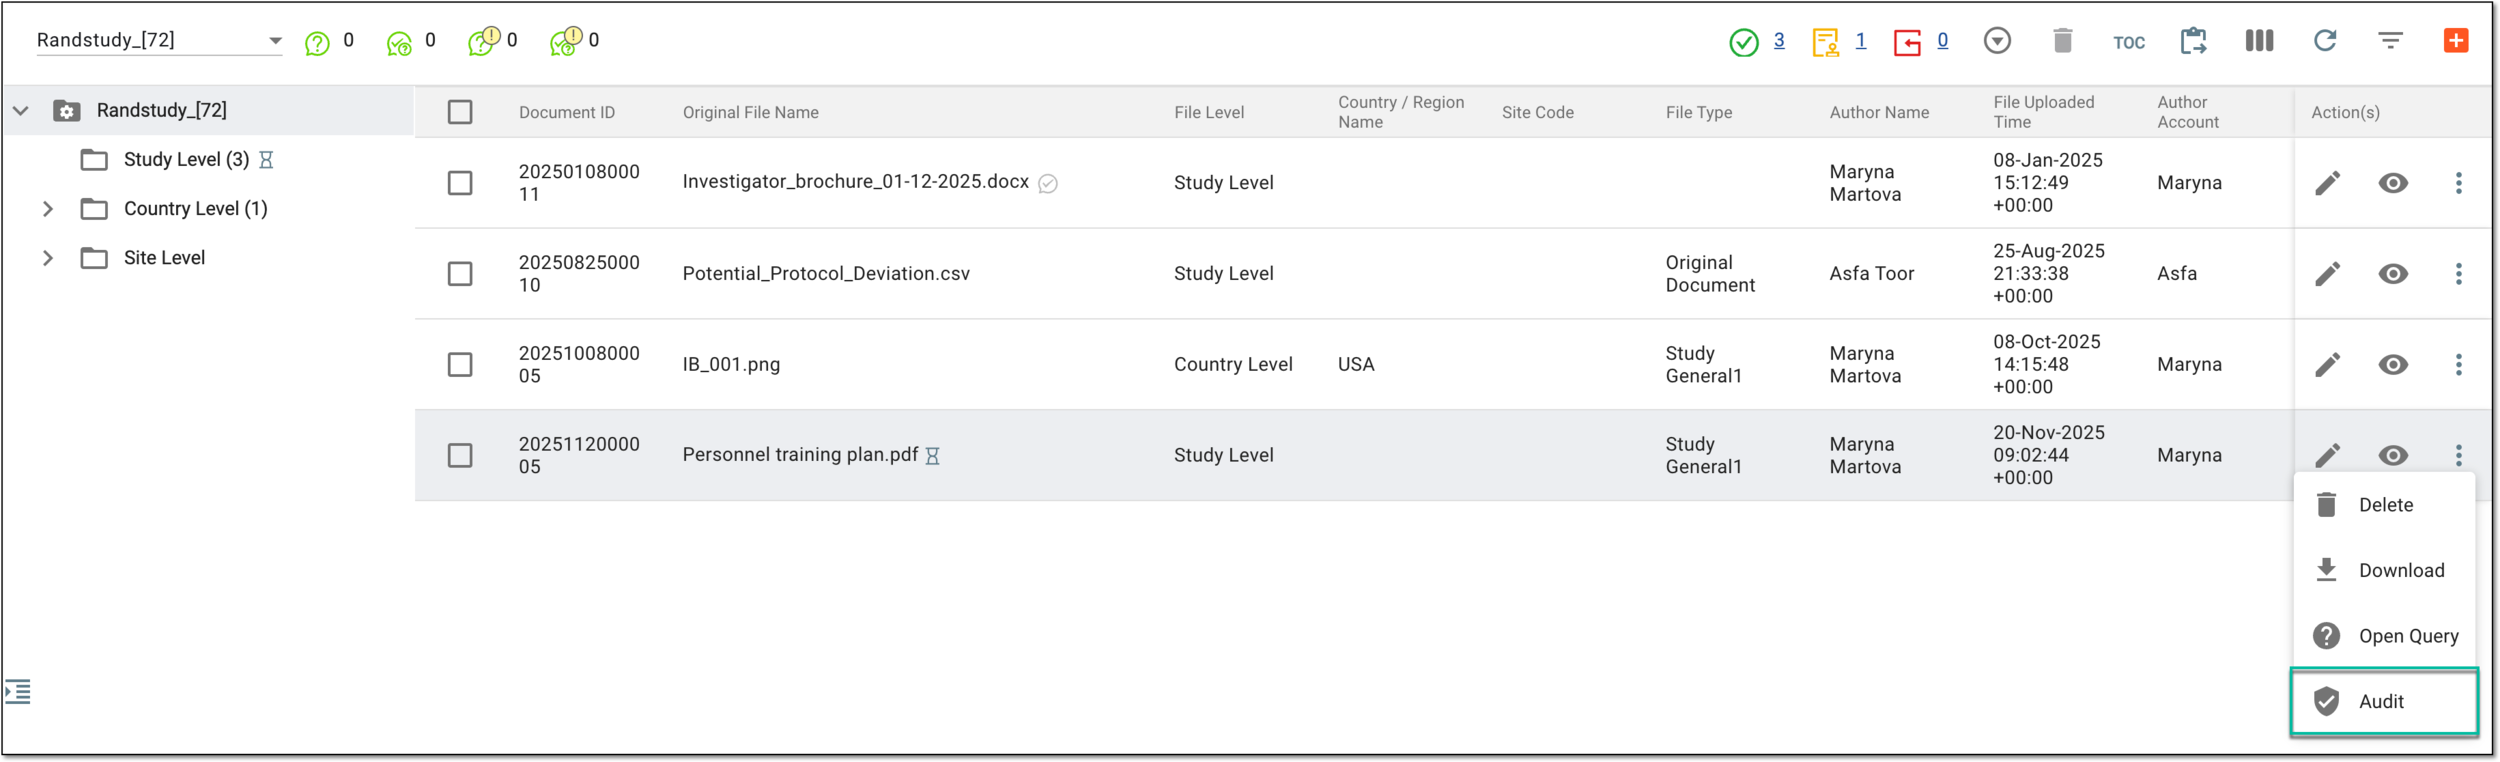Click the USA country cell
Image resolution: width=2500 pixels, height=762 pixels.
[1356, 365]
